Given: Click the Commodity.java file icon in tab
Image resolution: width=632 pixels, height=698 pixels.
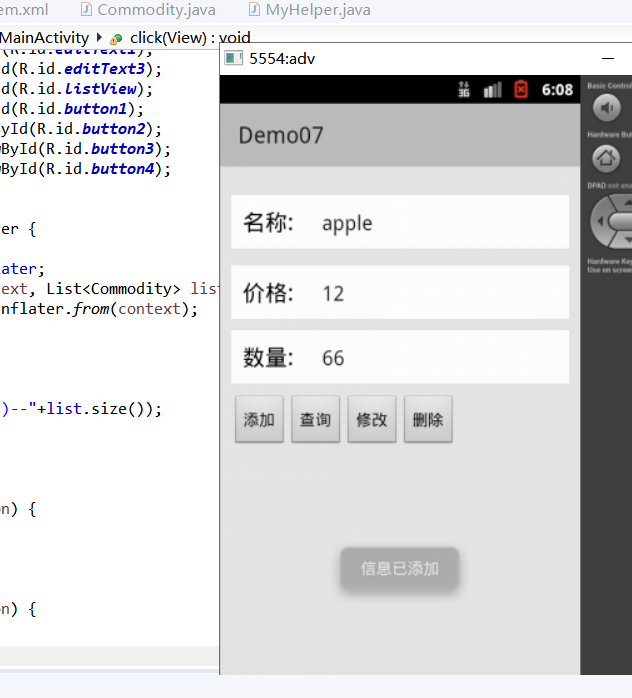Looking at the screenshot, I should [86, 9].
